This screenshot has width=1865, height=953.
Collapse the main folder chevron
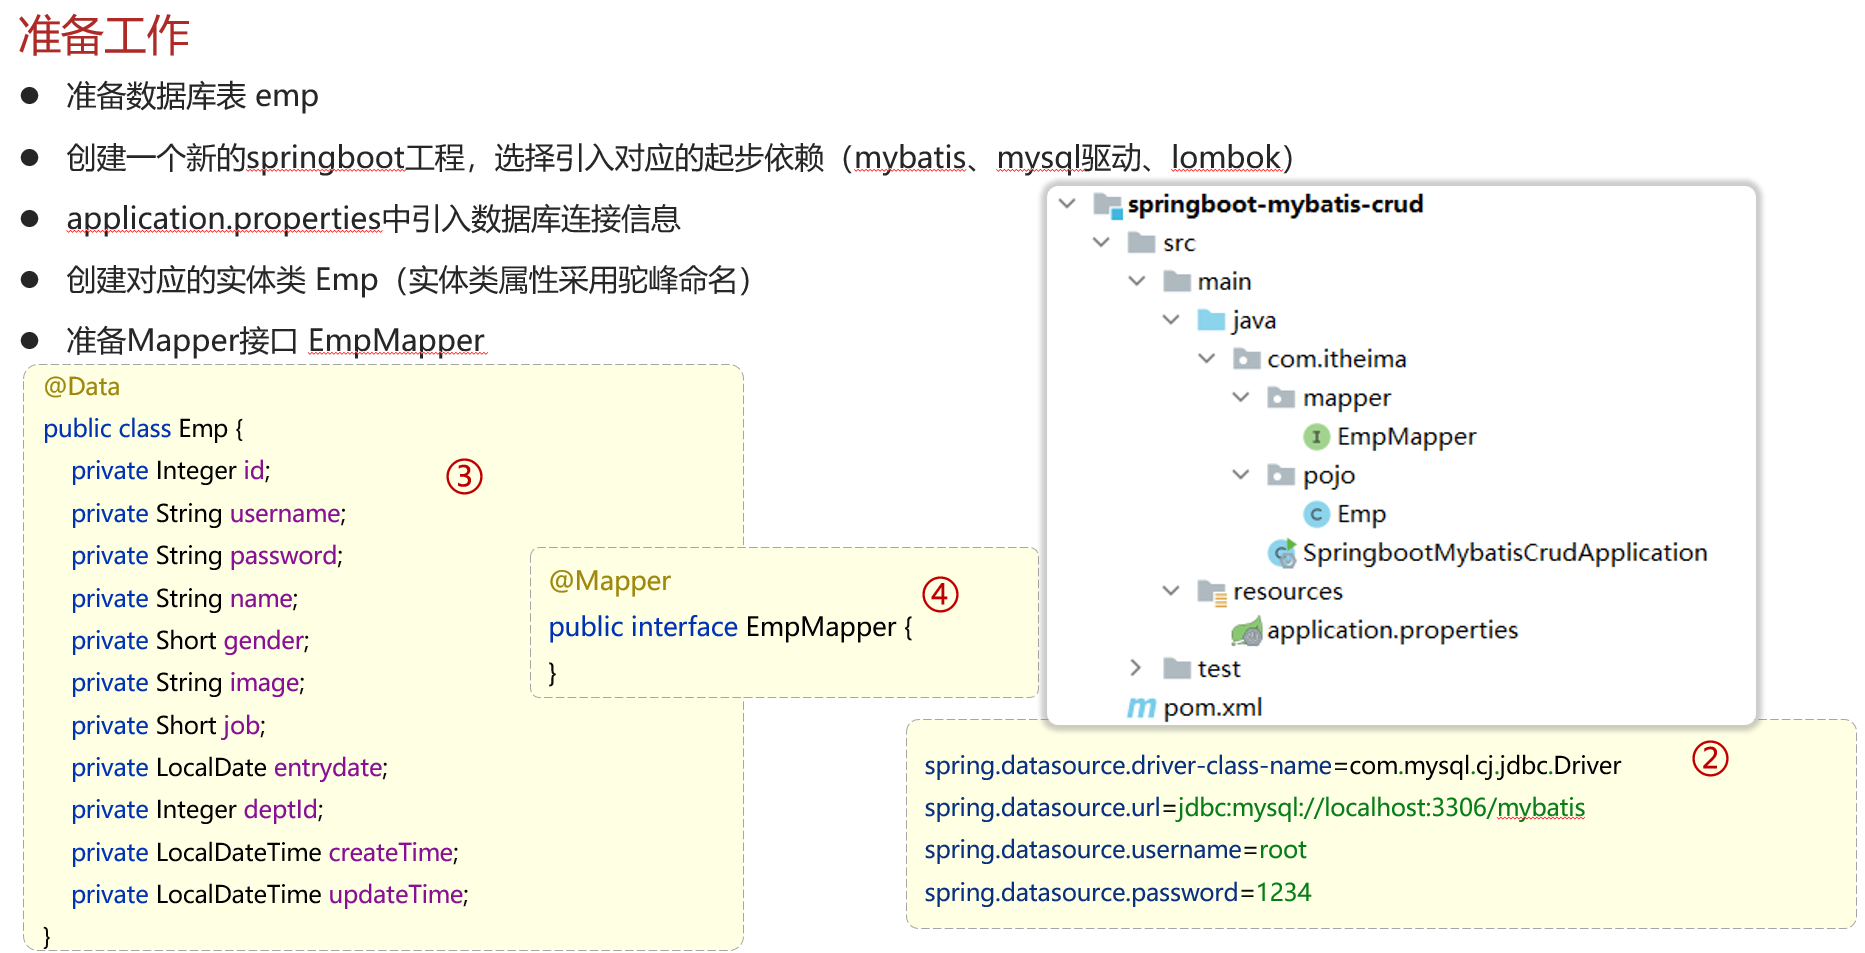(1136, 281)
